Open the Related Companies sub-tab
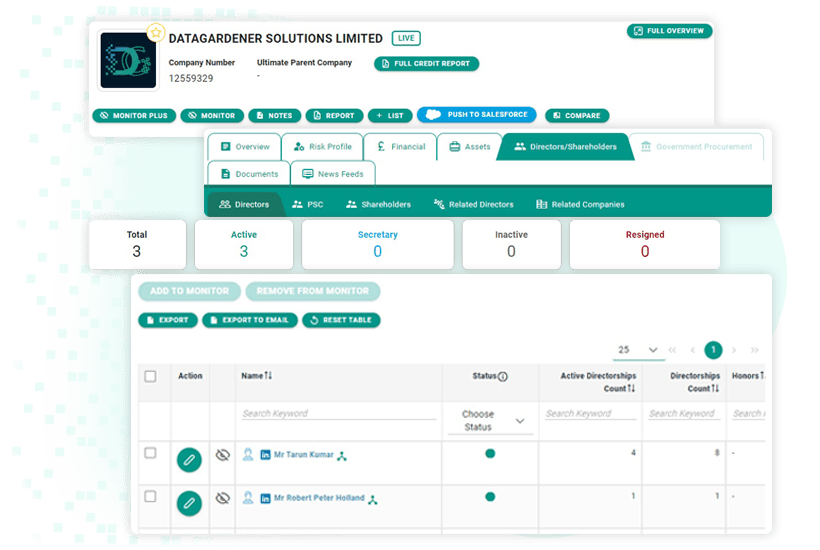This screenshot has width=820, height=550. (580, 204)
